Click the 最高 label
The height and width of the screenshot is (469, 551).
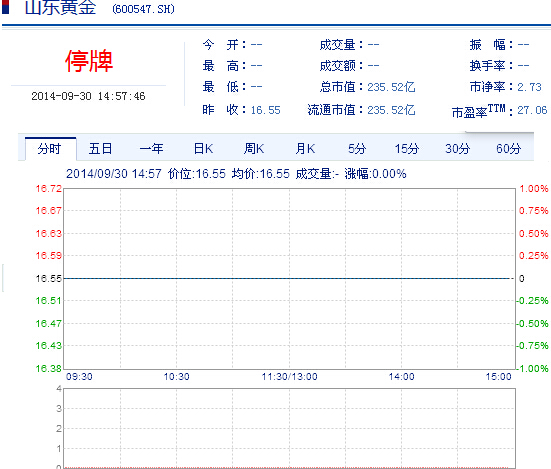(x=224, y=66)
